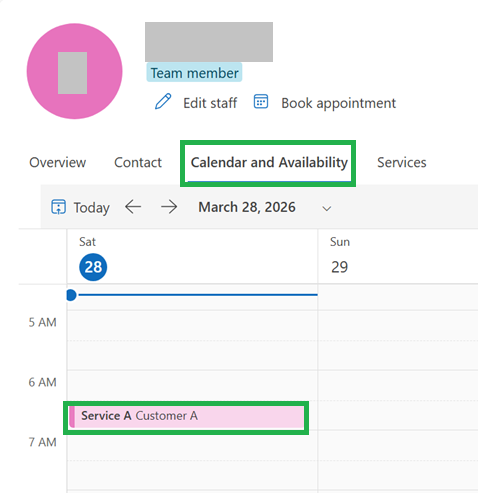This screenshot has width=478, height=493.
Task: Click the Today calendar icon
Action: [58, 207]
